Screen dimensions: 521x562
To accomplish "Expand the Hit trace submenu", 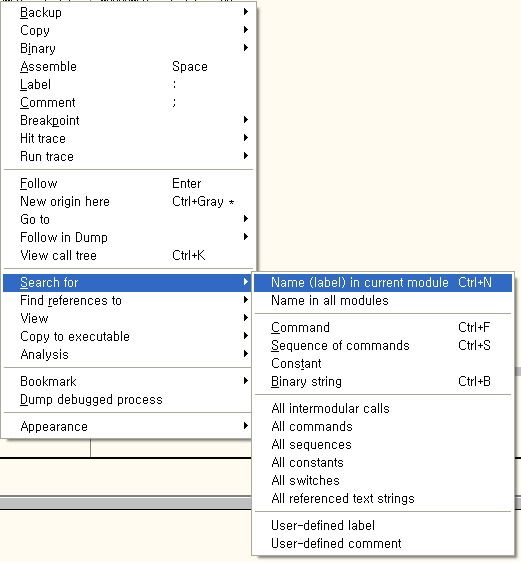I will click(x=128, y=138).
